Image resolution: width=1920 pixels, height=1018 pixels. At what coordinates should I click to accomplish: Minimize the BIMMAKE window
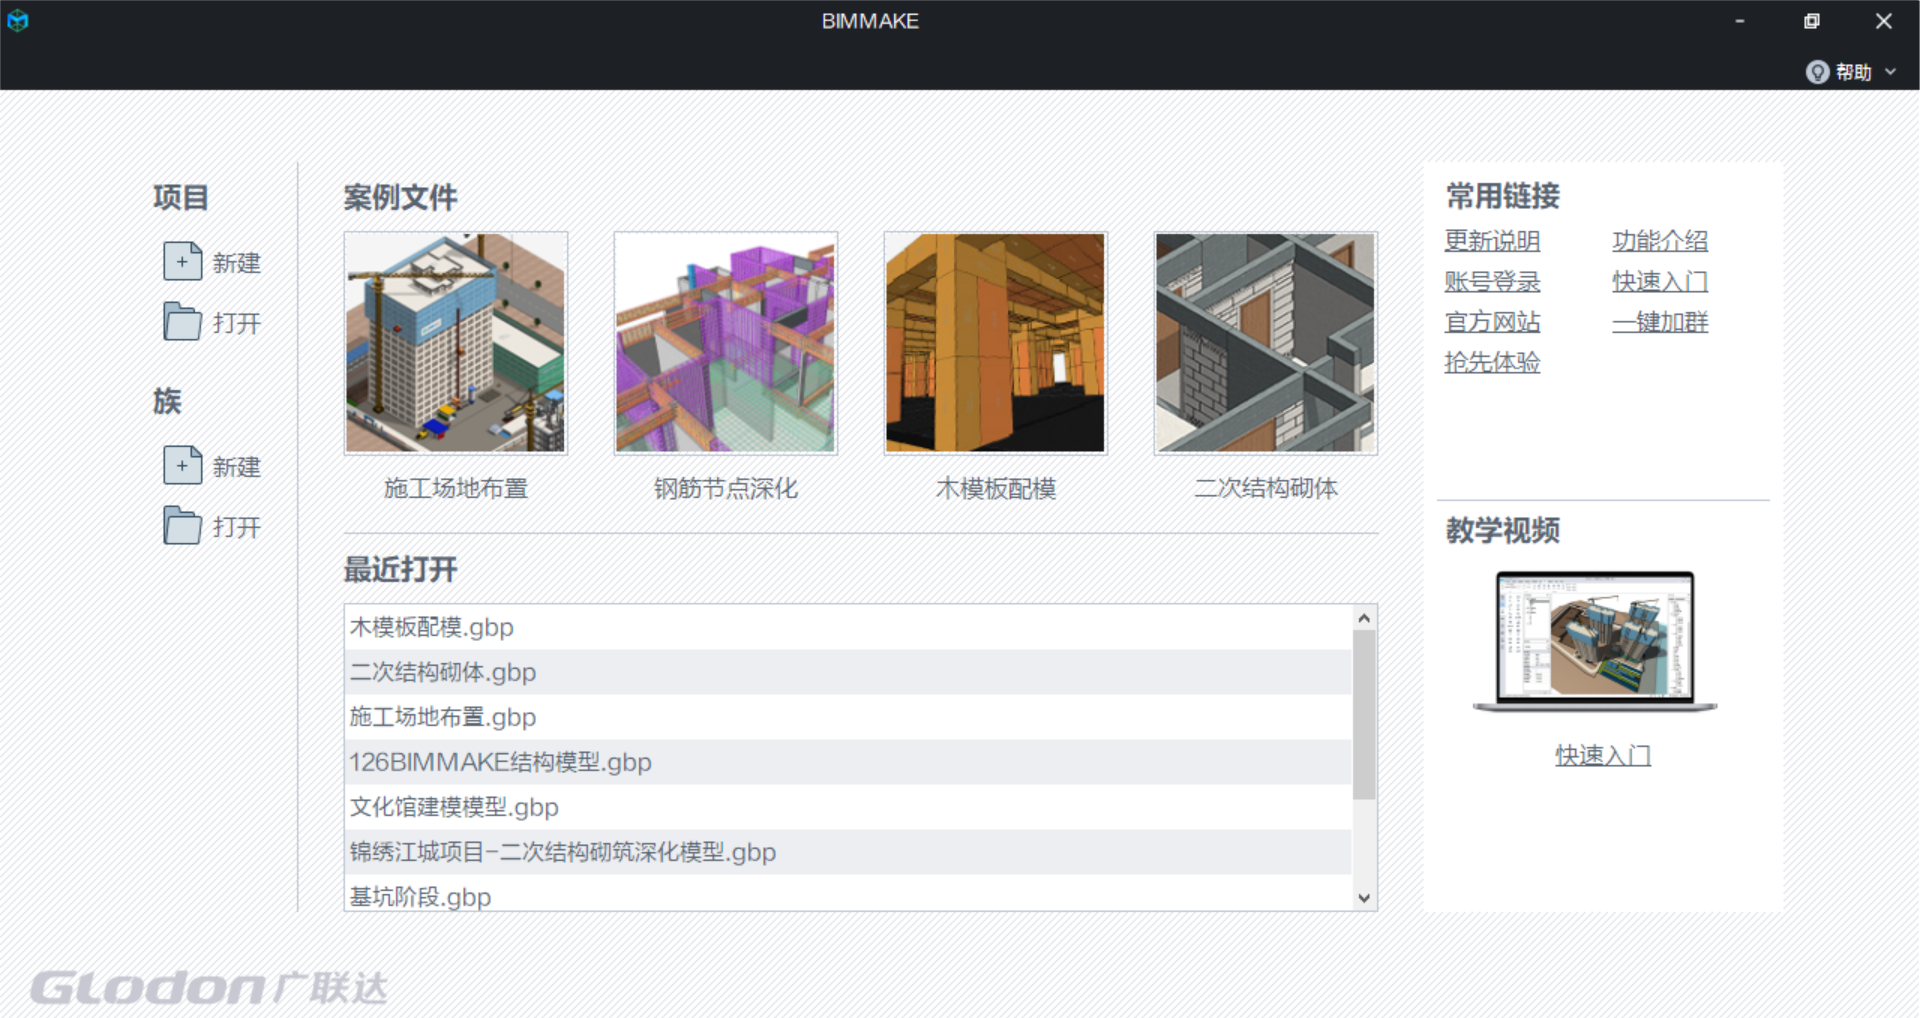tap(1740, 21)
